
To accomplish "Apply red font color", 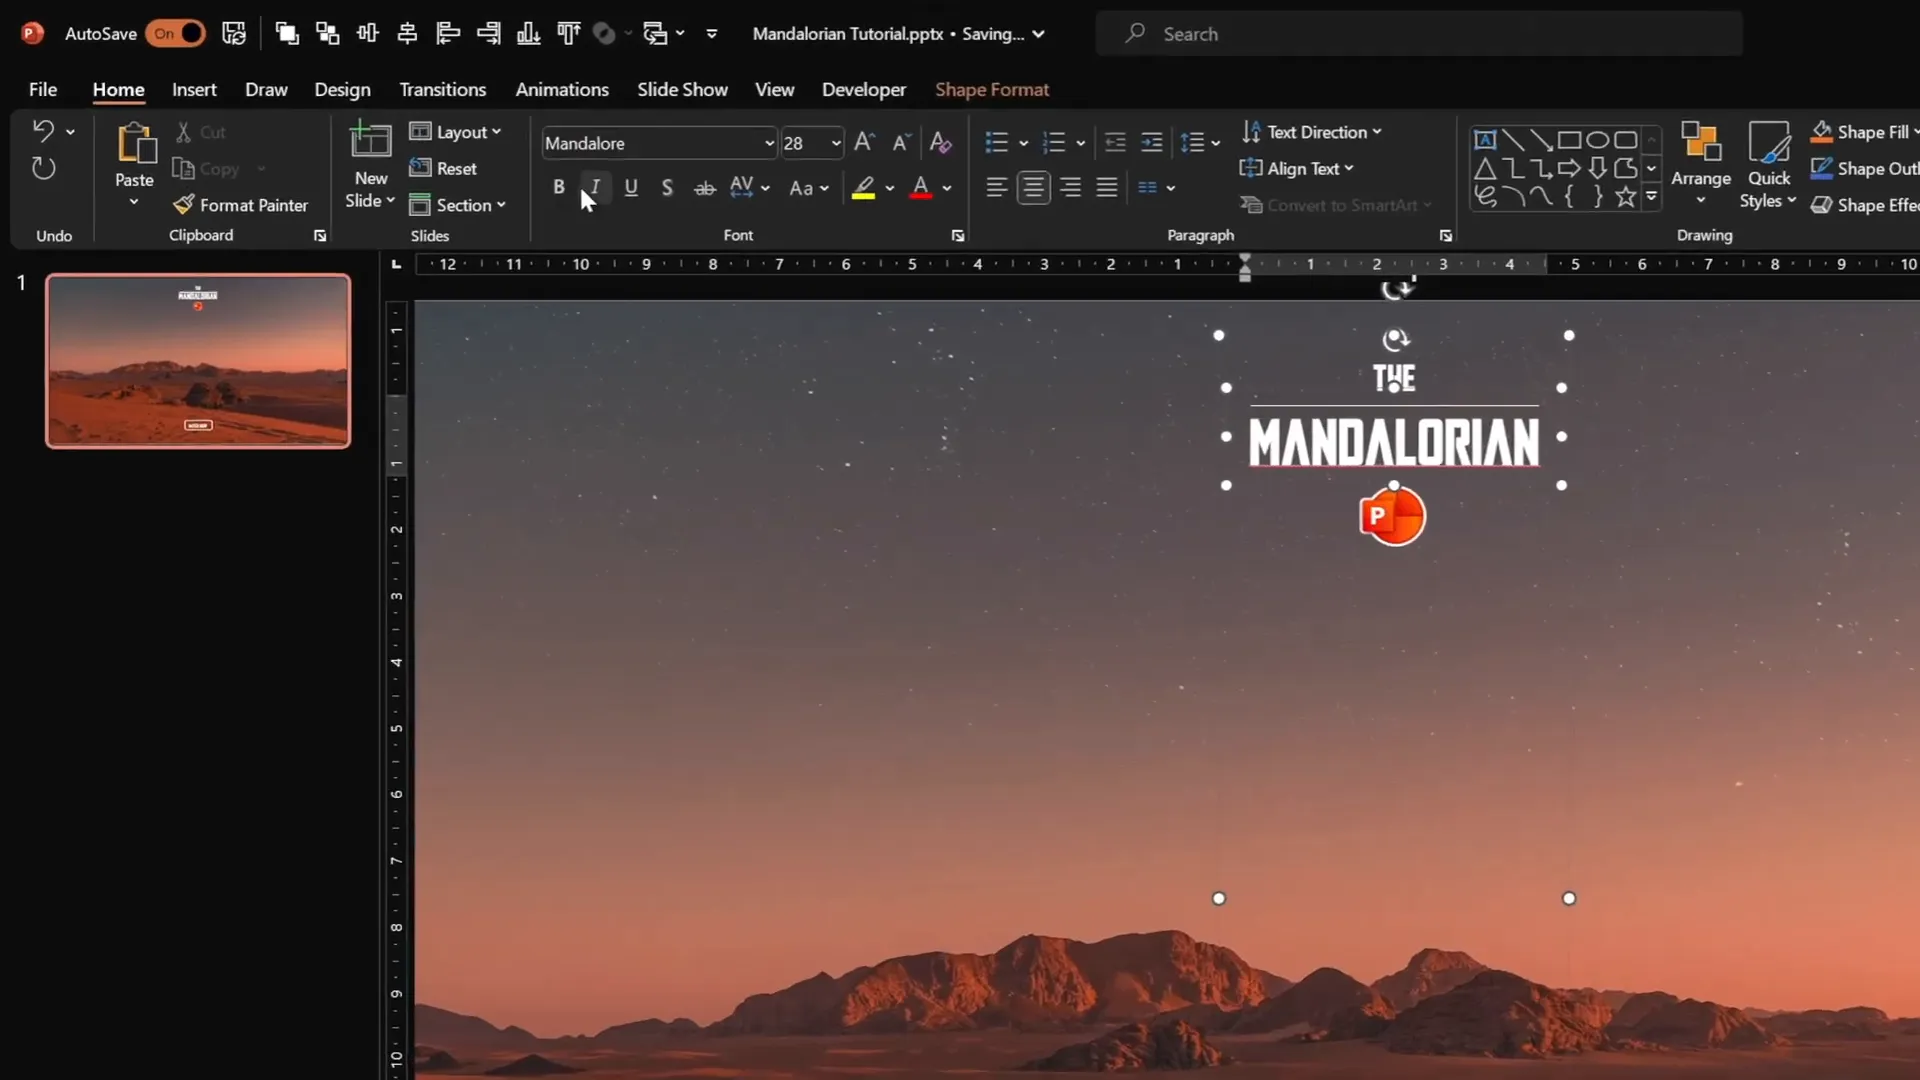I will pos(921,187).
